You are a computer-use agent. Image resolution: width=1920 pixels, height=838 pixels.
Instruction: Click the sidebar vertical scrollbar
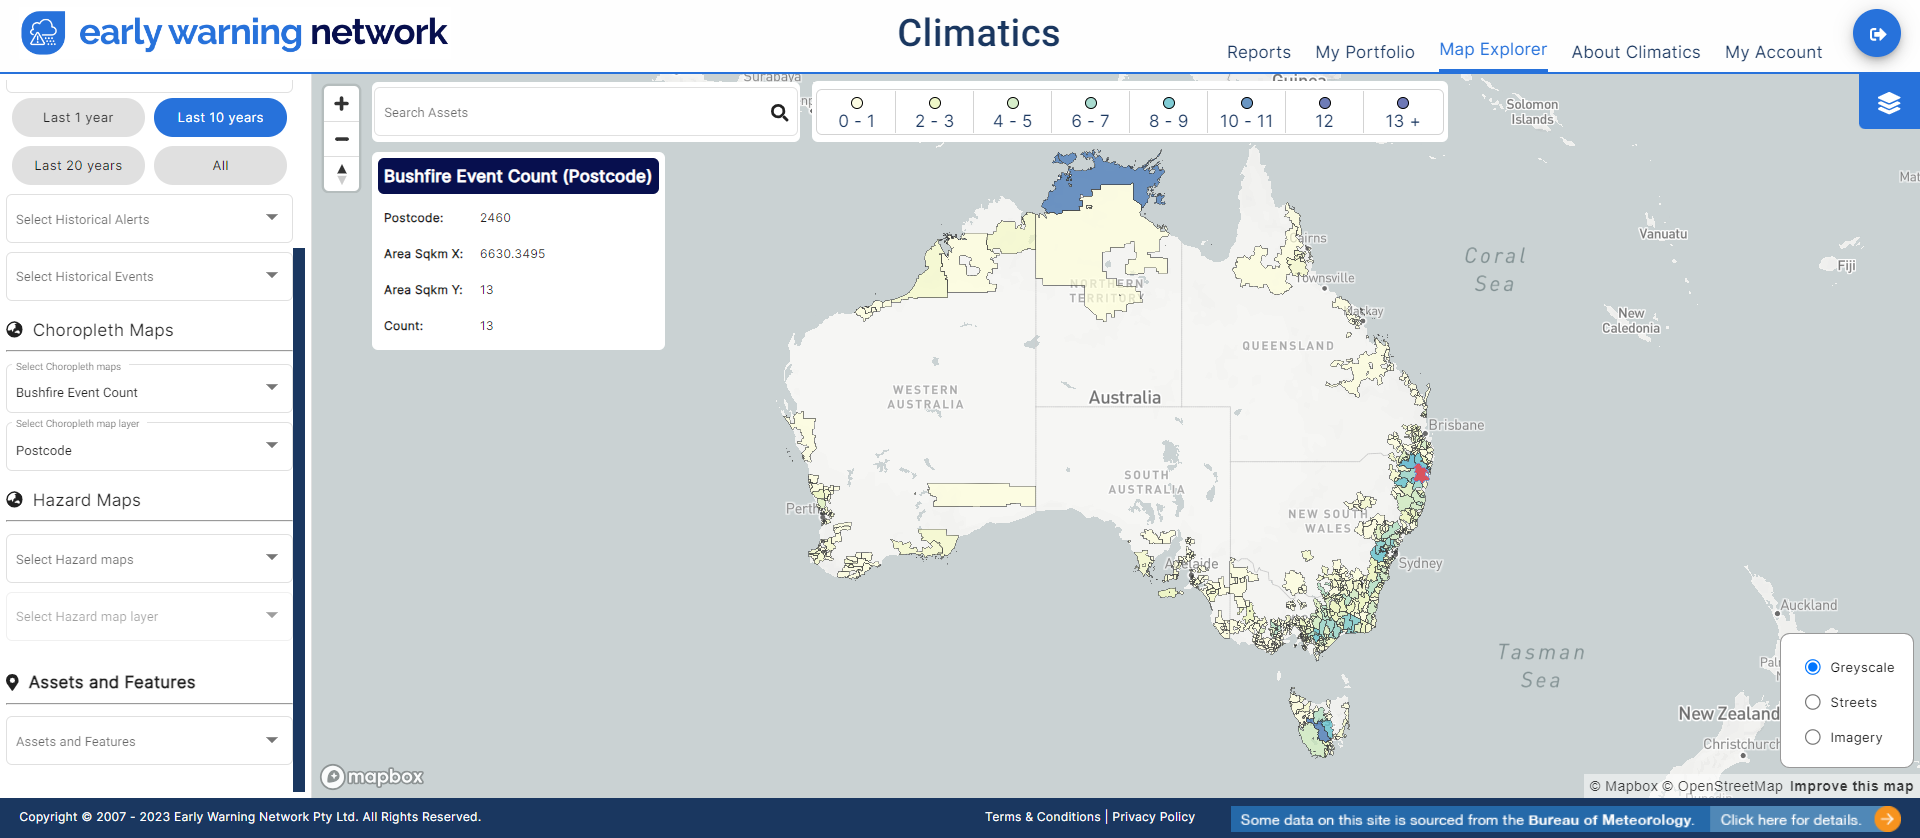pos(299,520)
